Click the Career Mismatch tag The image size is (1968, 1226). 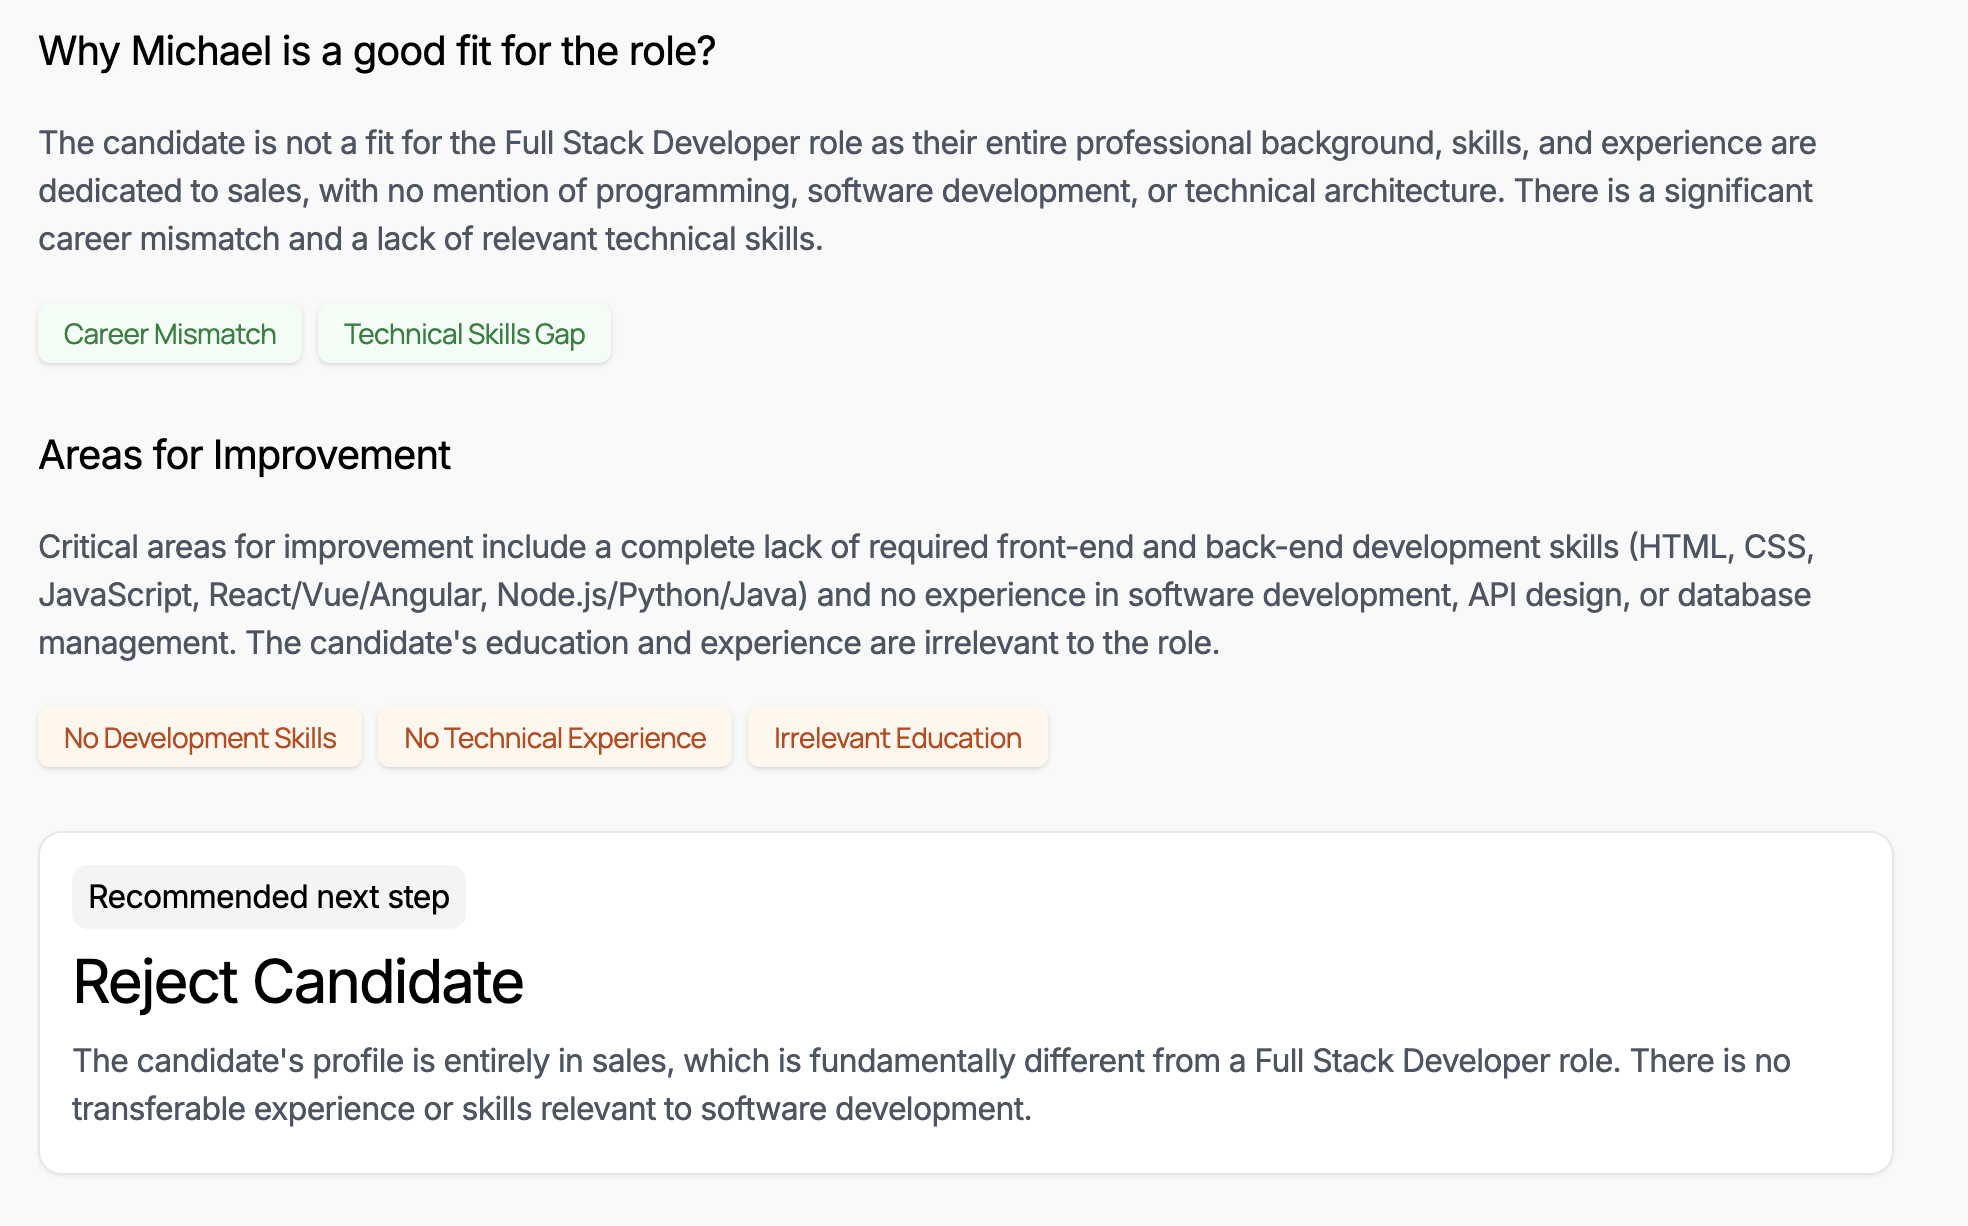click(170, 334)
